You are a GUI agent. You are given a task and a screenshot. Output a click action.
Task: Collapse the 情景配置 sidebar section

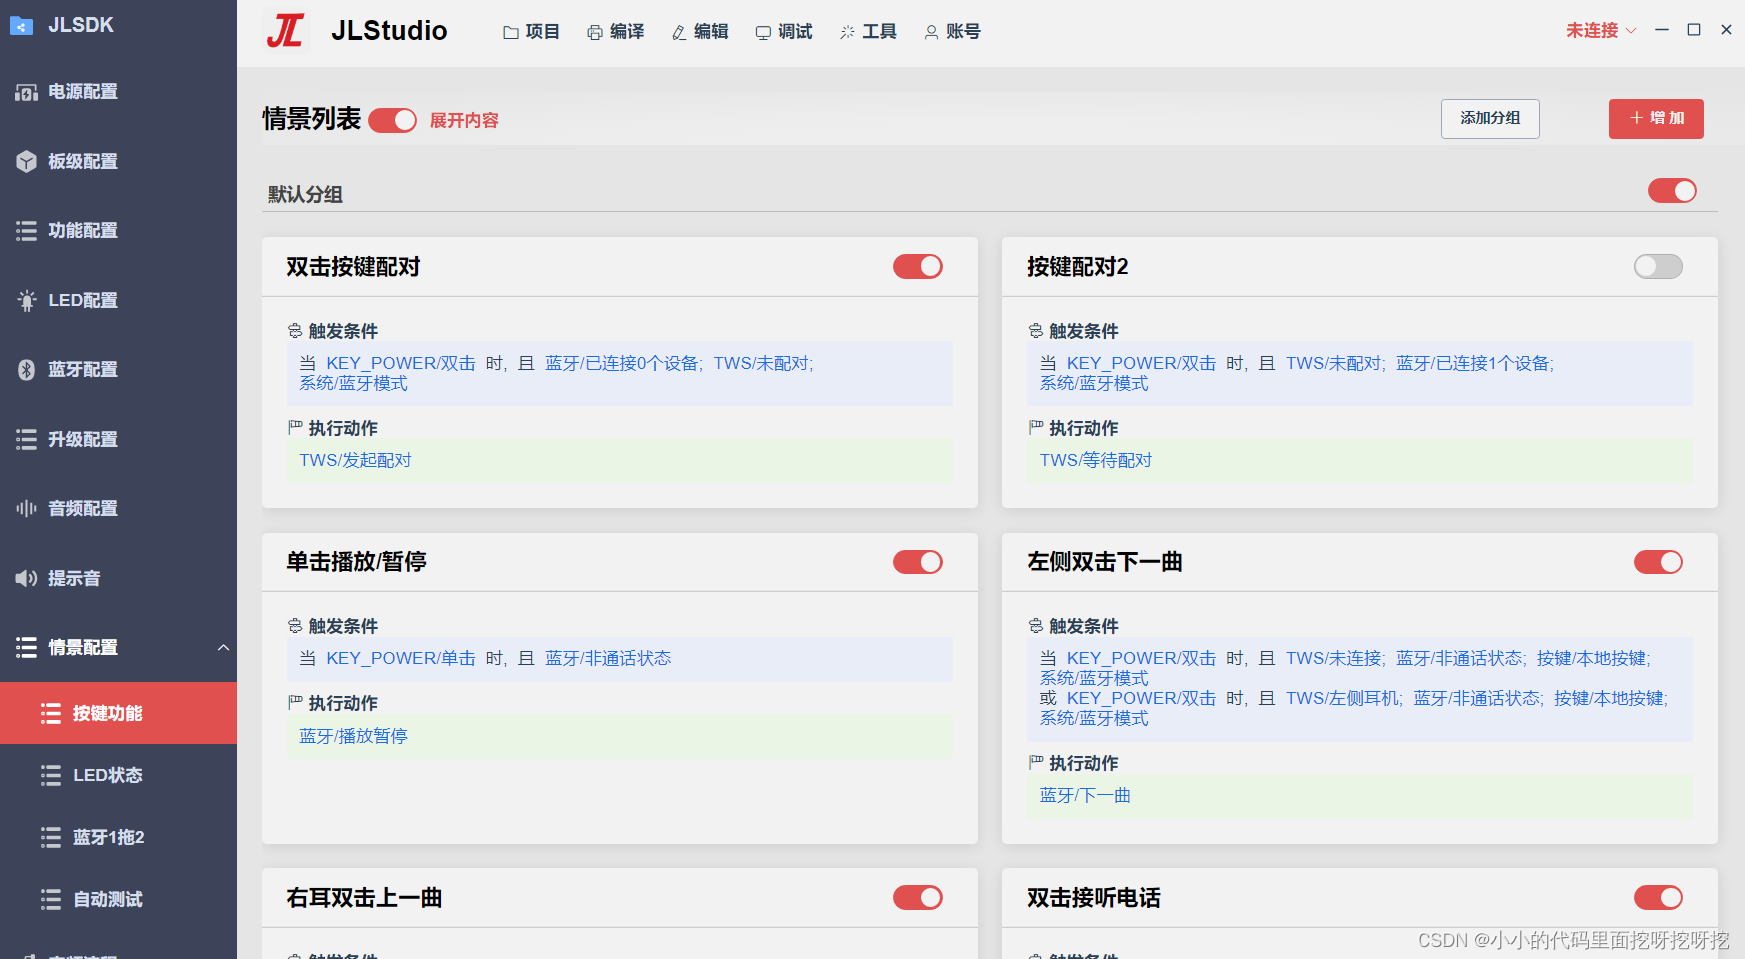(x=224, y=648)
